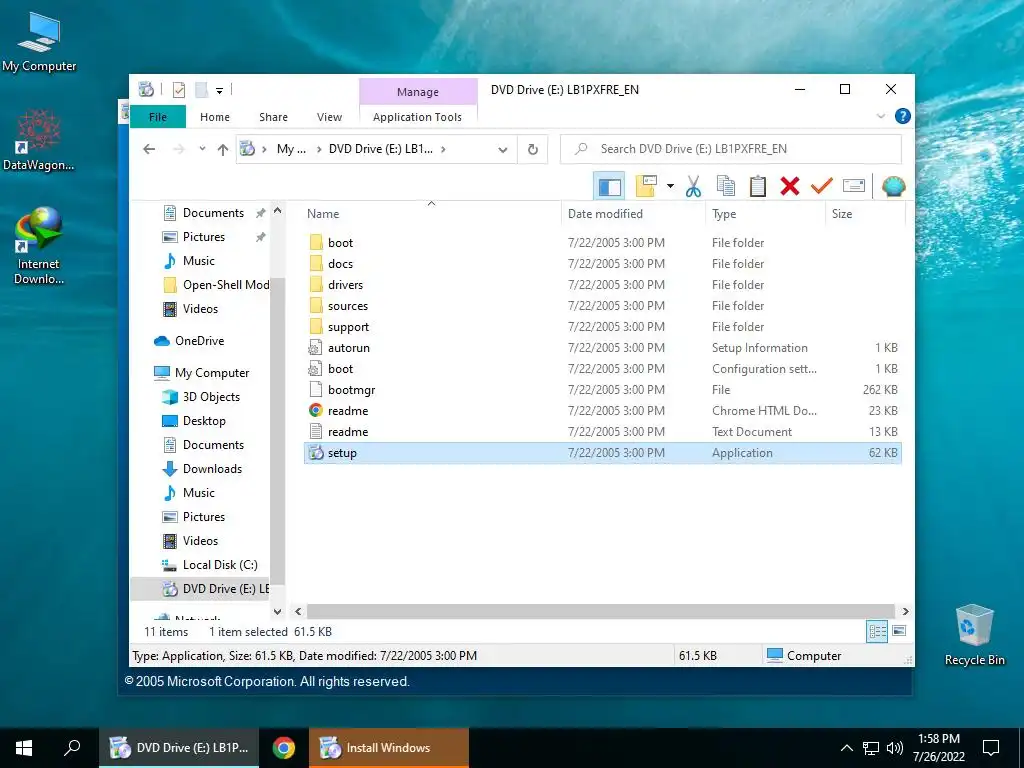Open the Application Tools tab
Viewport: 1024px width, 768px height.
pyautogui.click(x=417, y=117)
